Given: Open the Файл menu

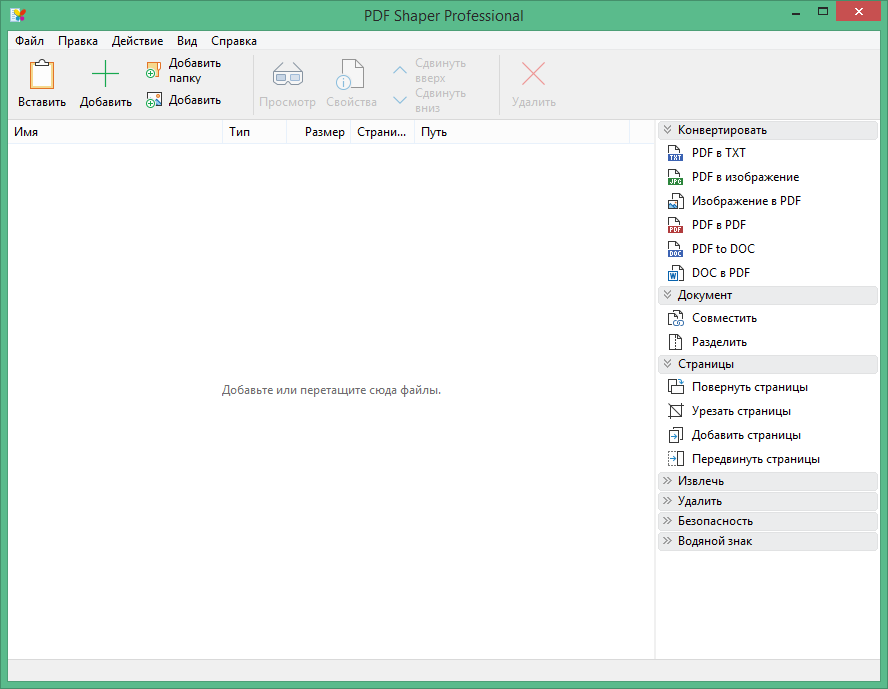Looking at the screenshot, I should (x=29, y=41).
